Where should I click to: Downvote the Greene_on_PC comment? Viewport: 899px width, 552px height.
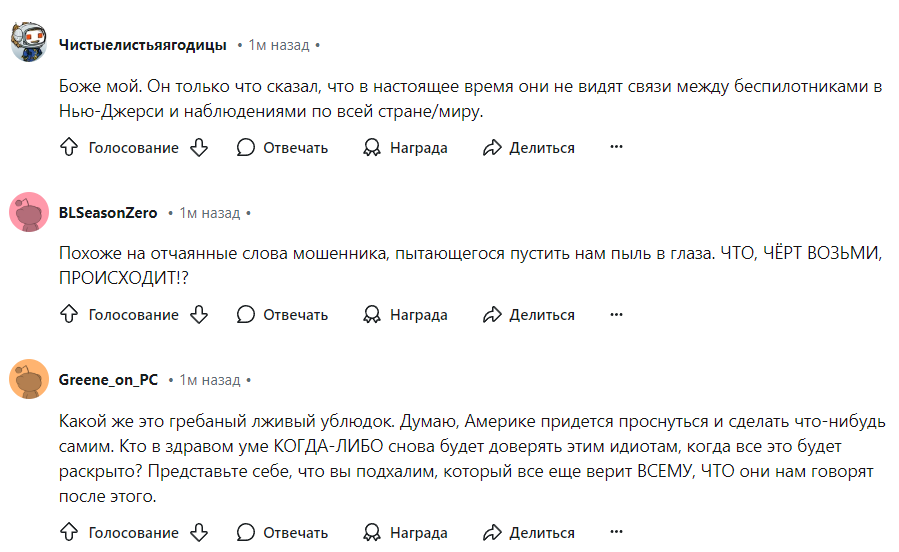199,532
